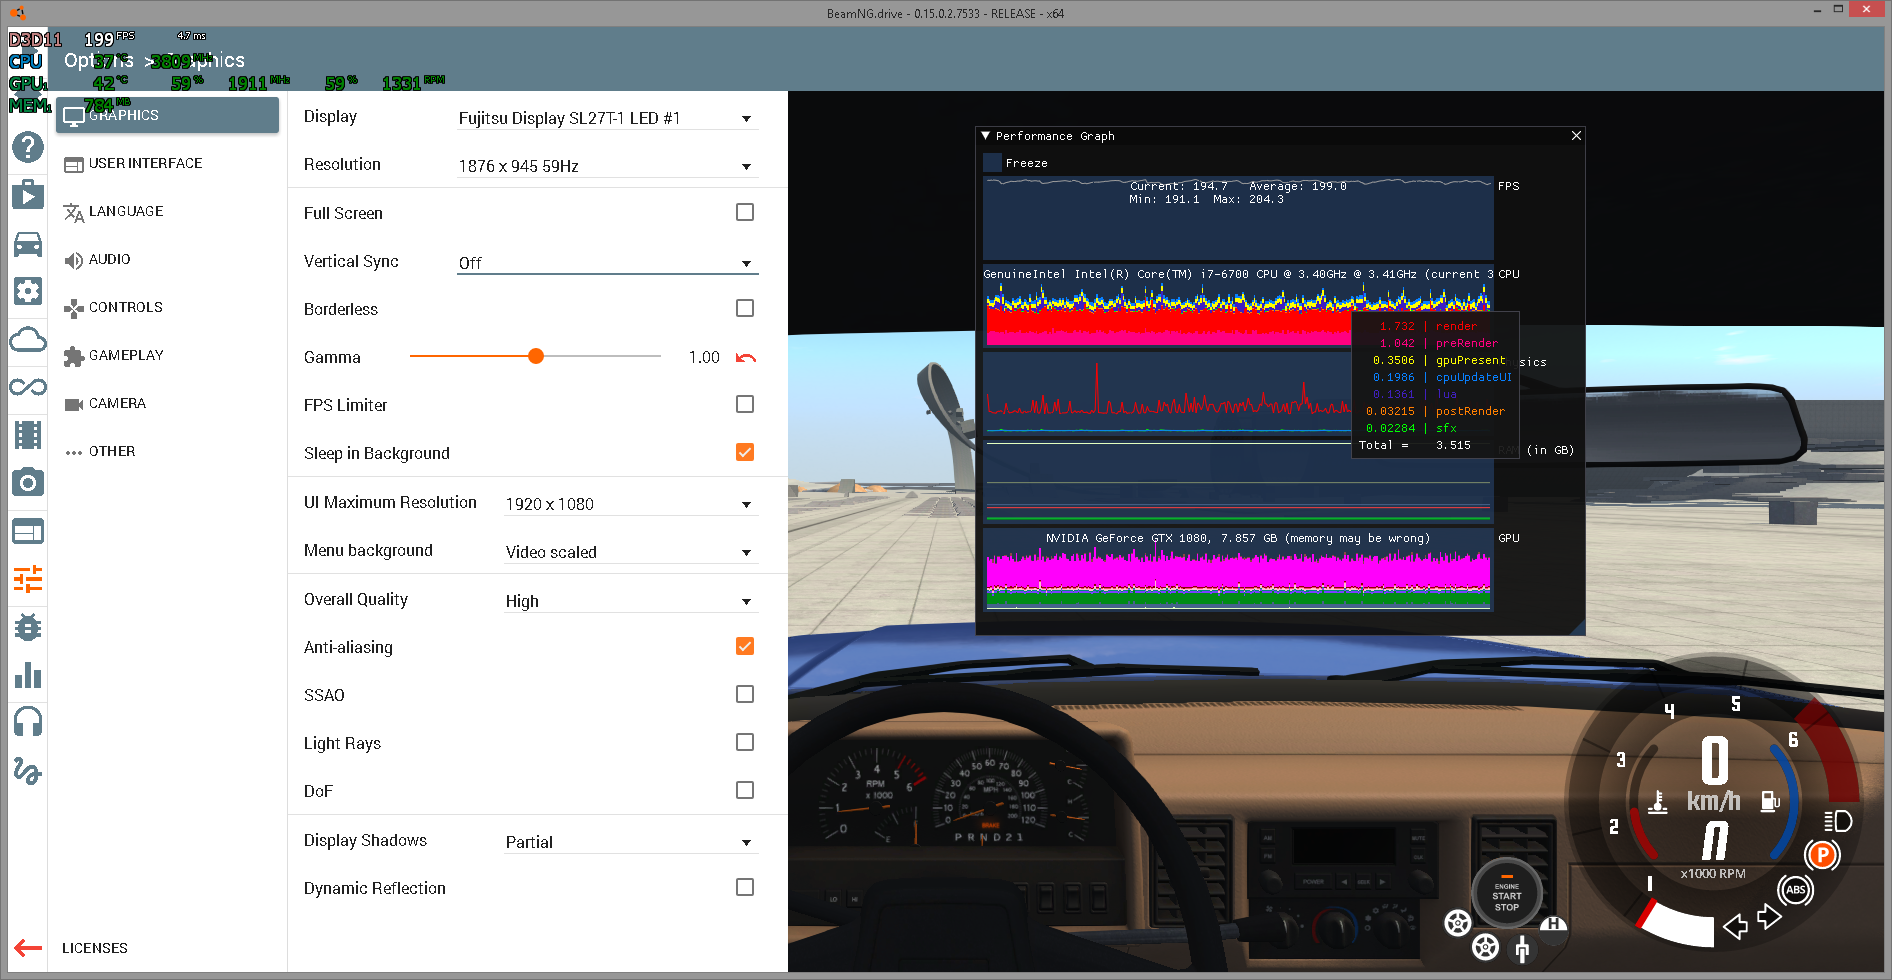Uncheck Sleep in Background

click(745, 452)
